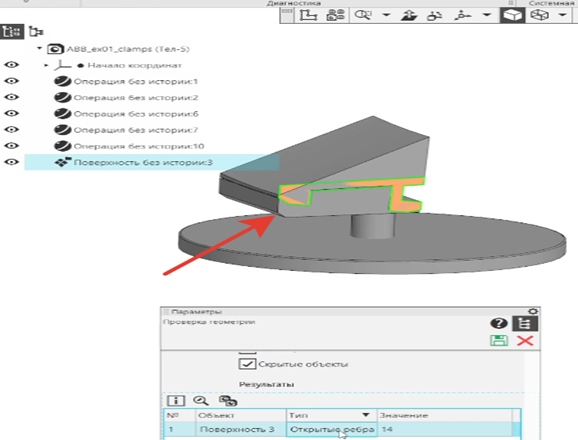The height and width of the screenshot is (440, 578).
Task: Click the coordinate system toolbar icon
Action: point(308,15)
